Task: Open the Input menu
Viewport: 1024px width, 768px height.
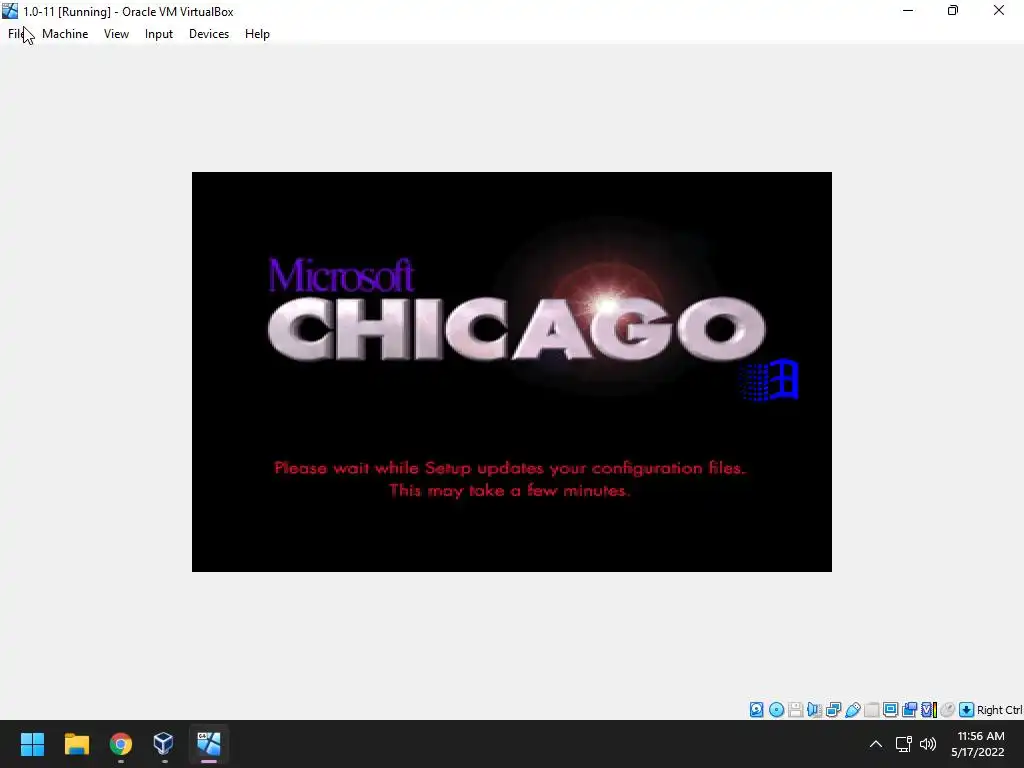Action: [x=159, y=34]
